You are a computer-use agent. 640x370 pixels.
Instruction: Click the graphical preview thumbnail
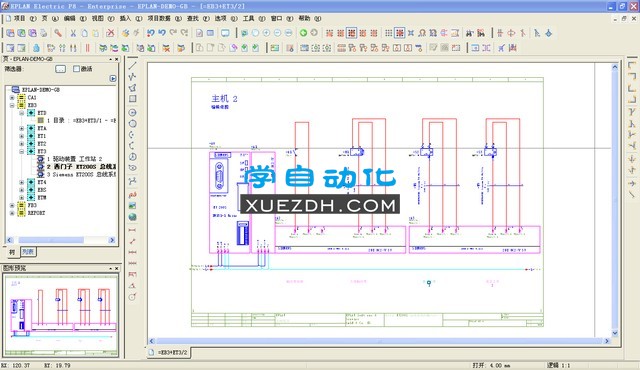[61, 315]
